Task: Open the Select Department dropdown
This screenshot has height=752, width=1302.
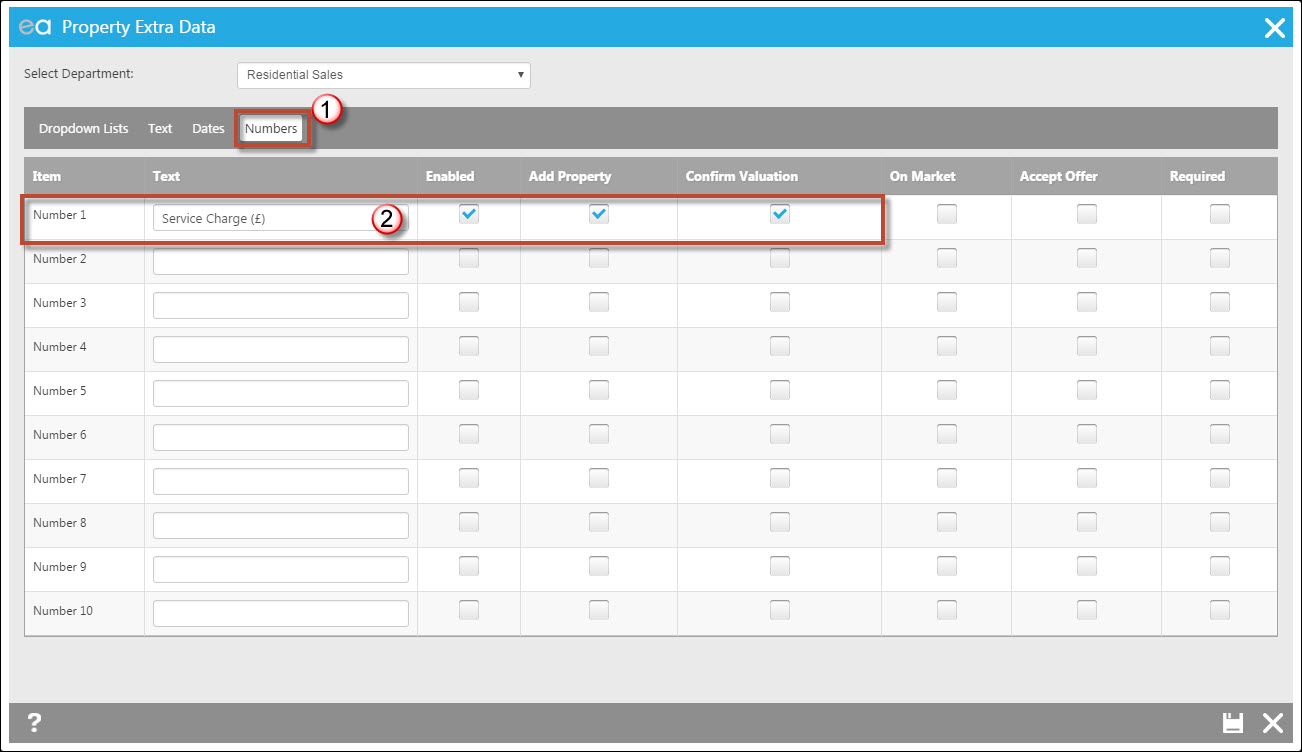Action: click(384, 75)
